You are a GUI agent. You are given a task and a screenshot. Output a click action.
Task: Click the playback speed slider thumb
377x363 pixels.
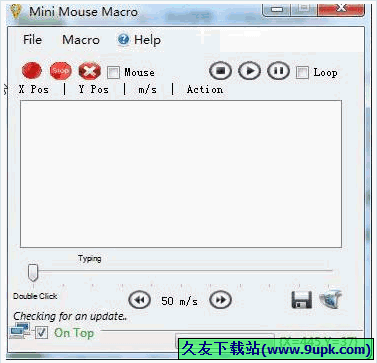(x=33, y=273)
